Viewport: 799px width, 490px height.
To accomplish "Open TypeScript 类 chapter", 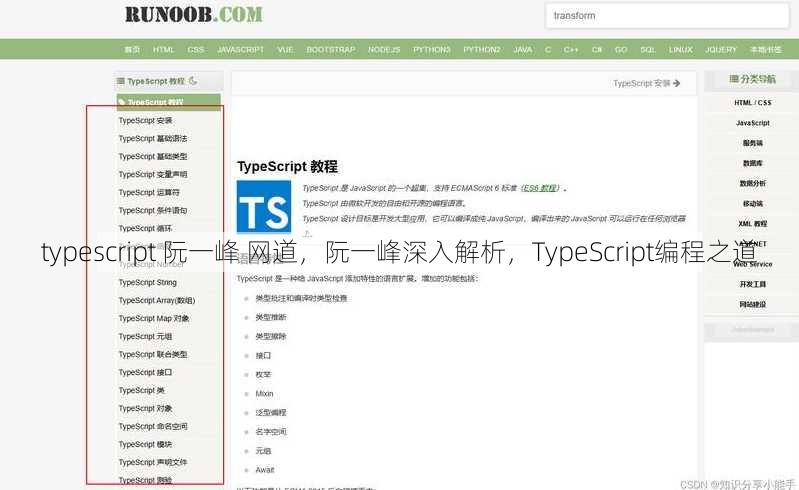I will click(142, 391).
